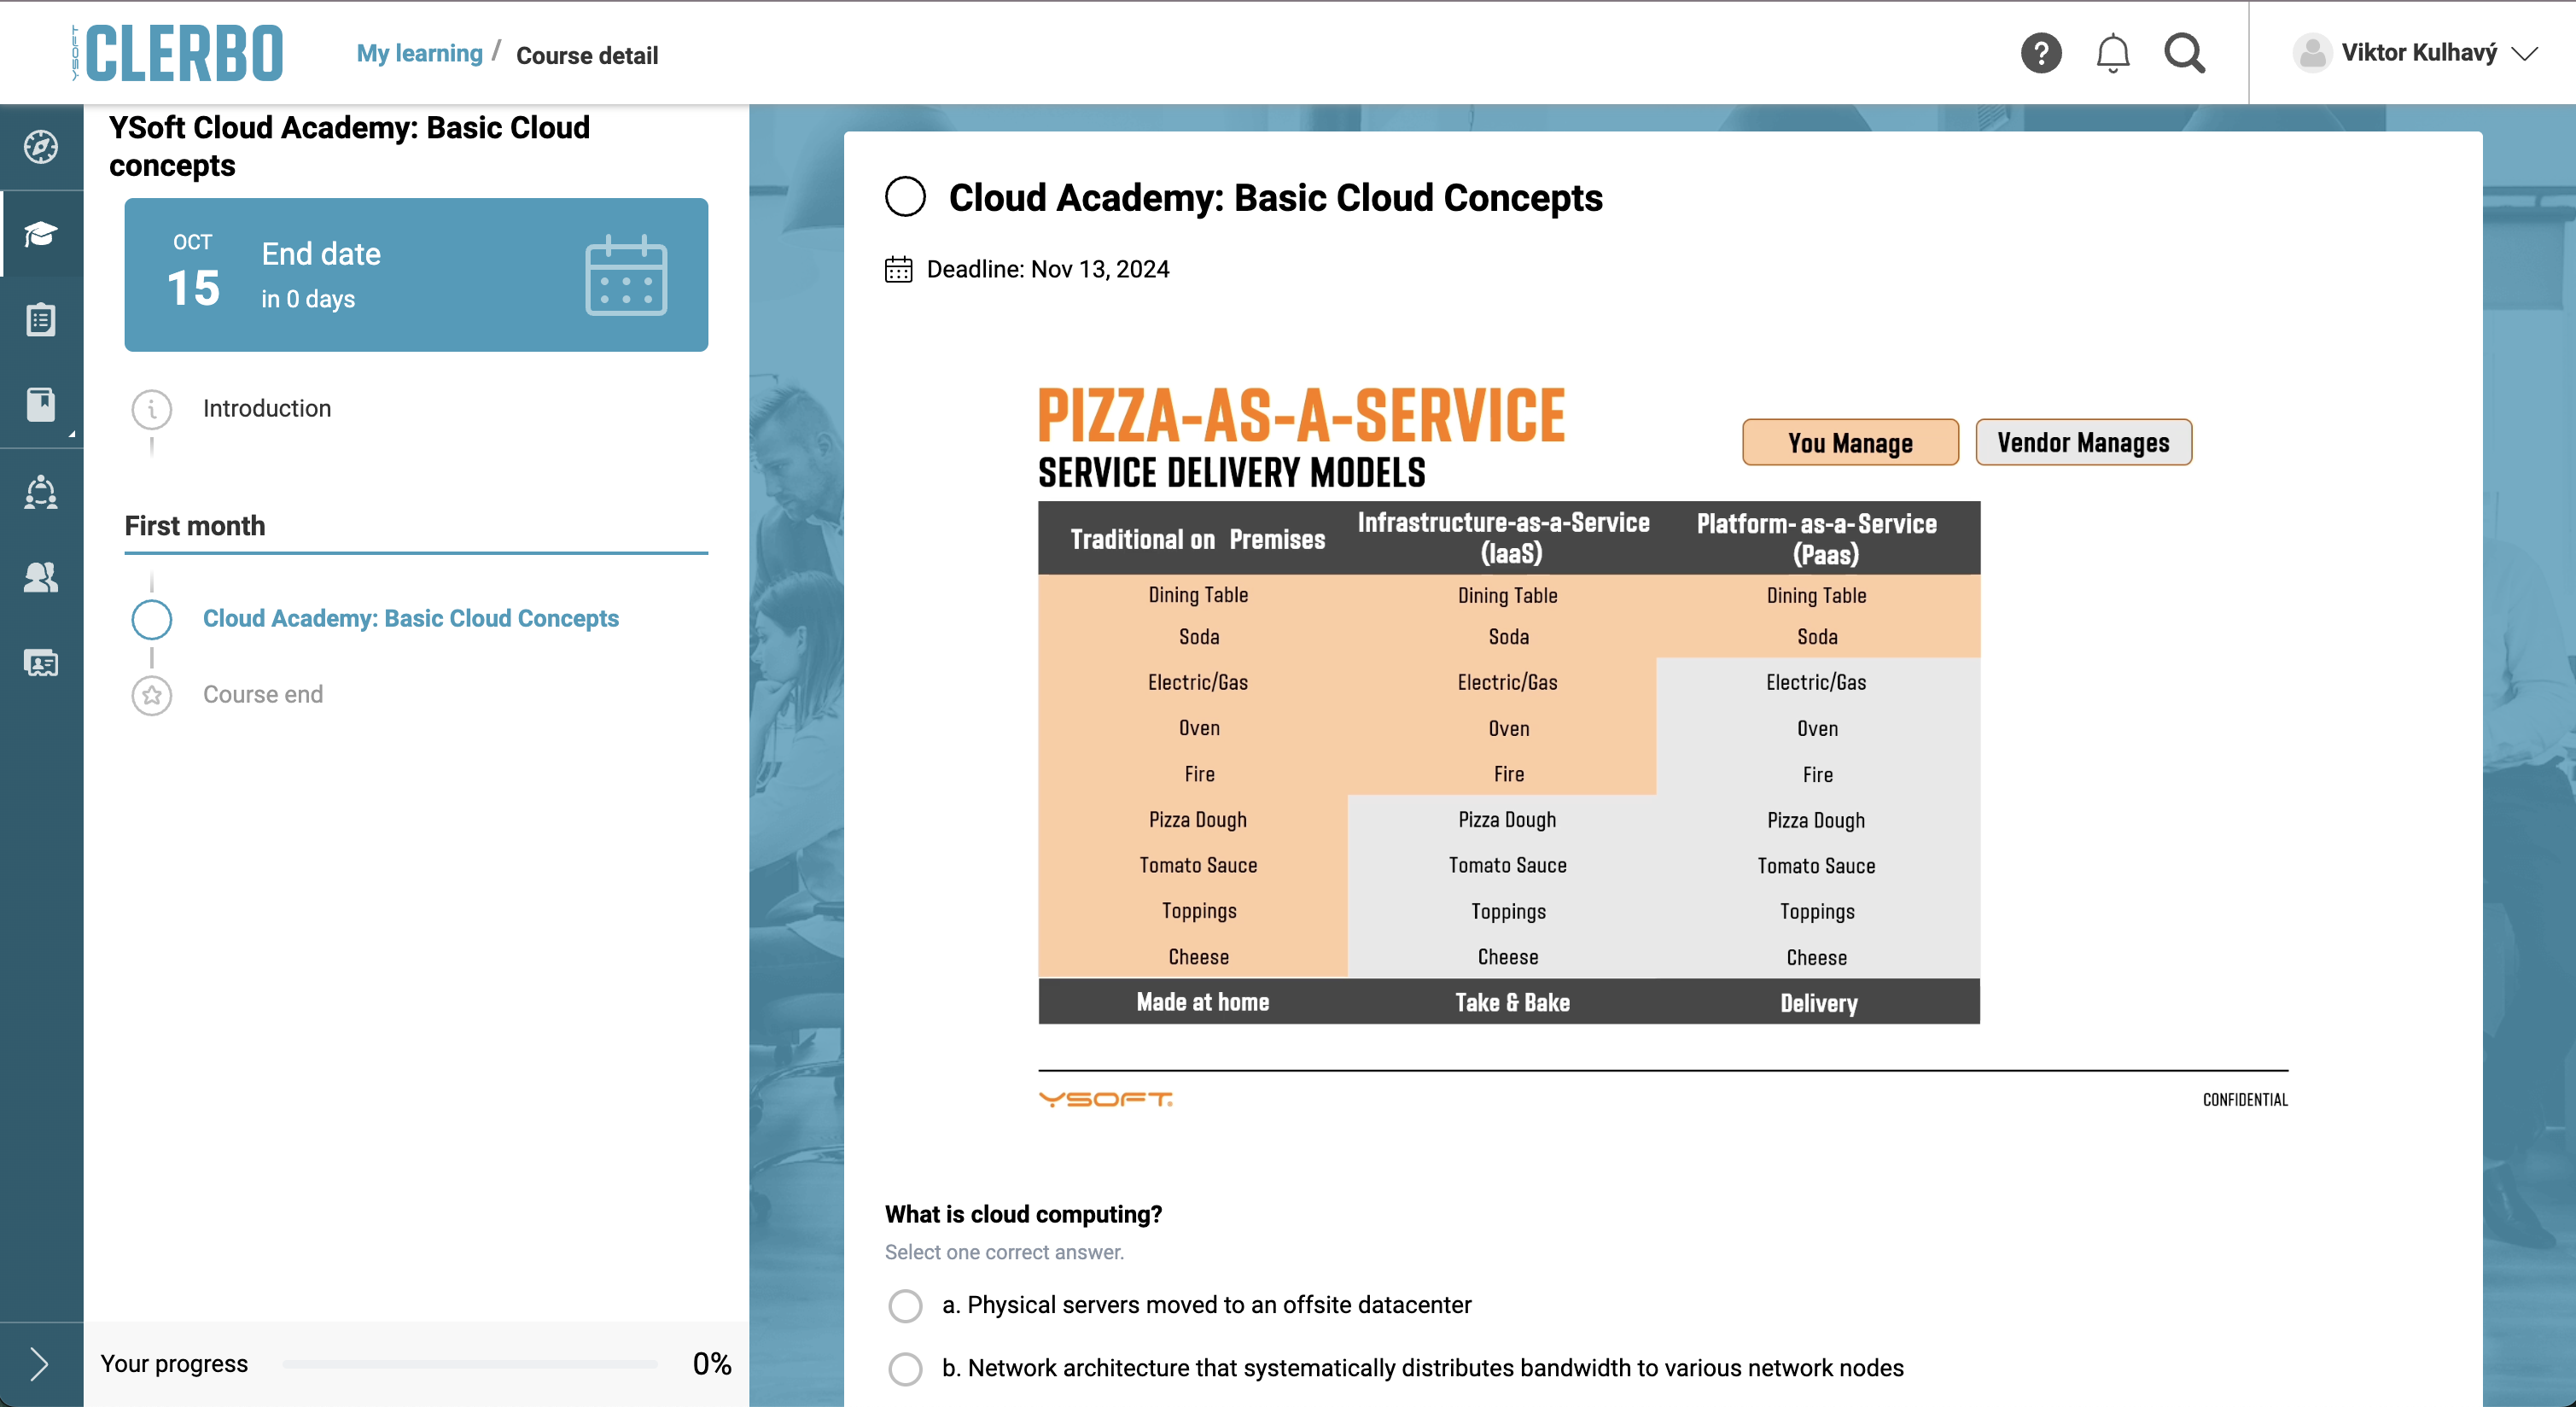Select the Course detail breadcrumb item
Viewport: 2576px width, 1407px height.
(586, 56)
